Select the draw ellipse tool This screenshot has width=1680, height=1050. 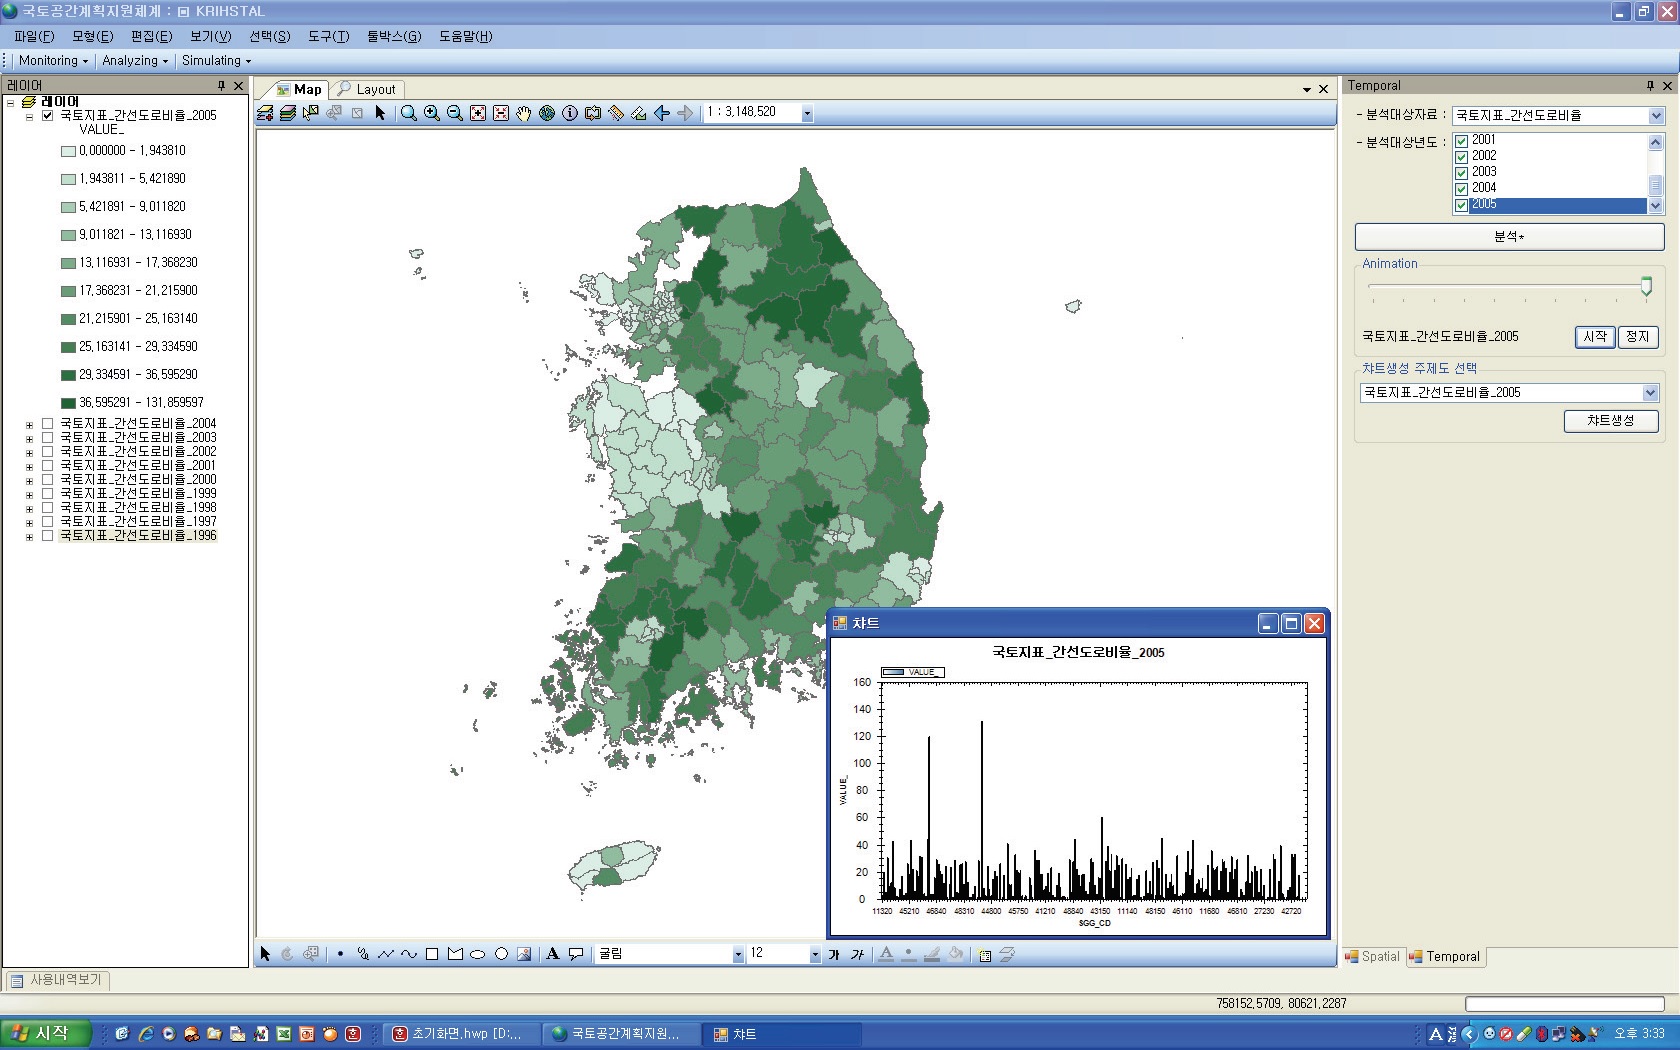478,954
